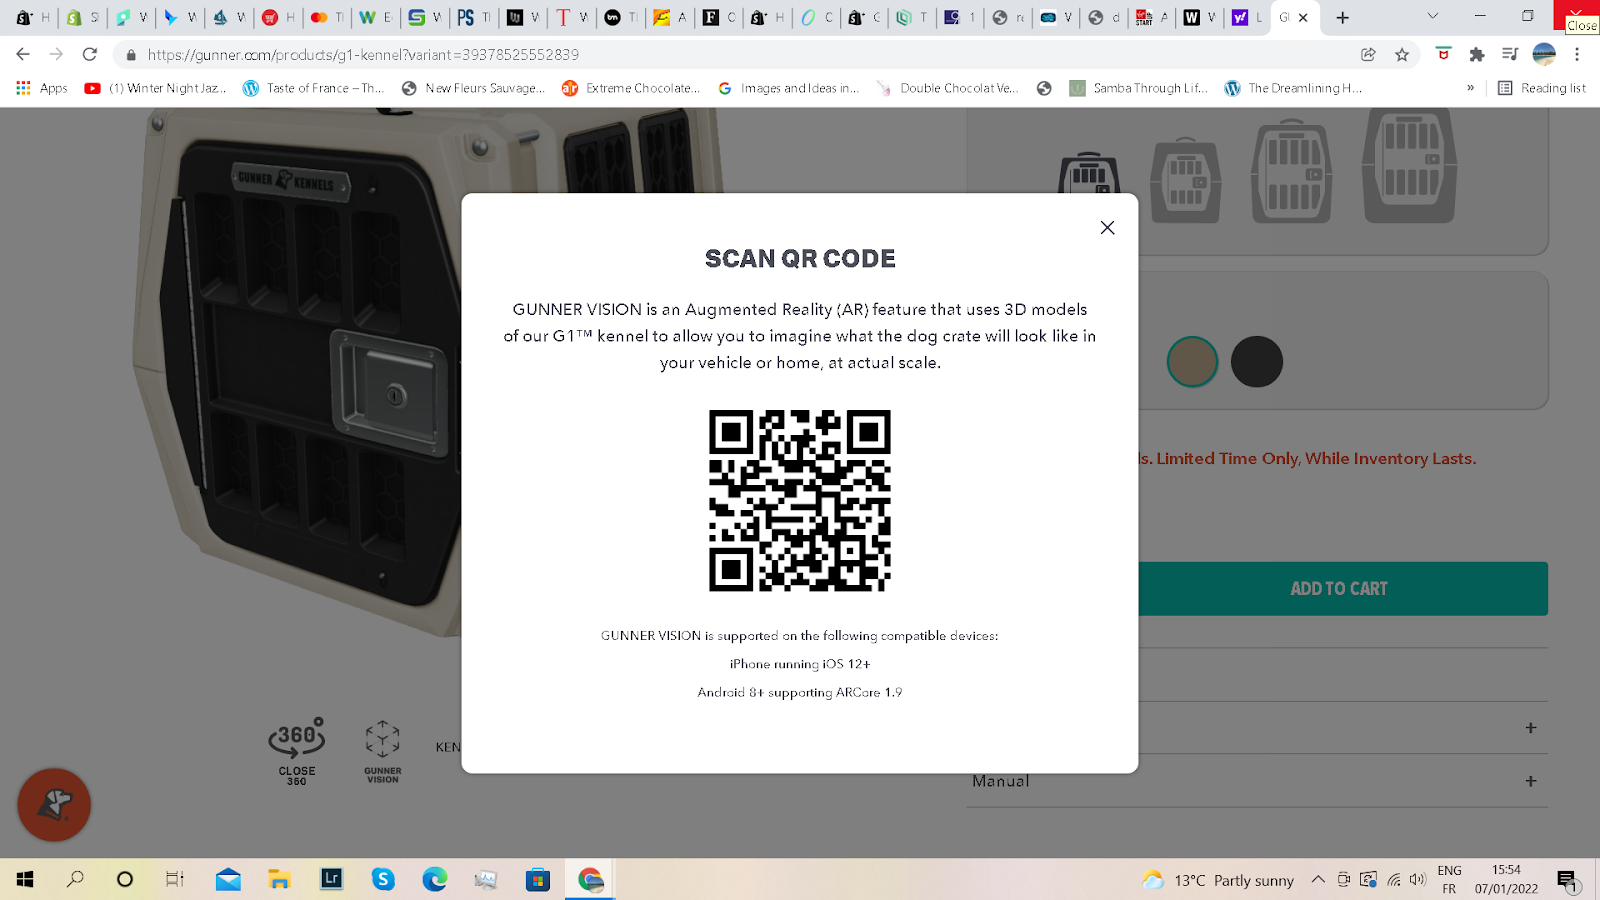Switch to the Mastercard favicon tab
The height and width of the screenshot is (900, 1600).
point(327,17)
